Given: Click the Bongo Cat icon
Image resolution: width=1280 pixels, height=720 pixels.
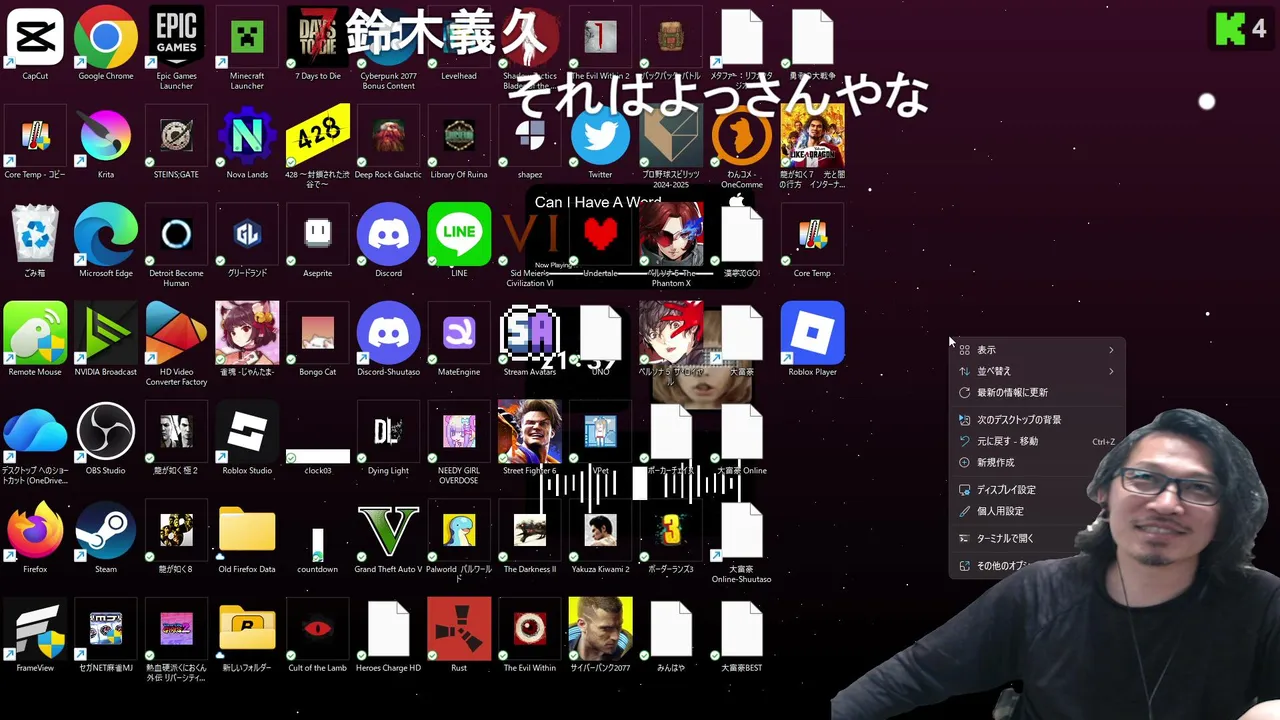Looking at the screenshot, I should tap(318, 333).
